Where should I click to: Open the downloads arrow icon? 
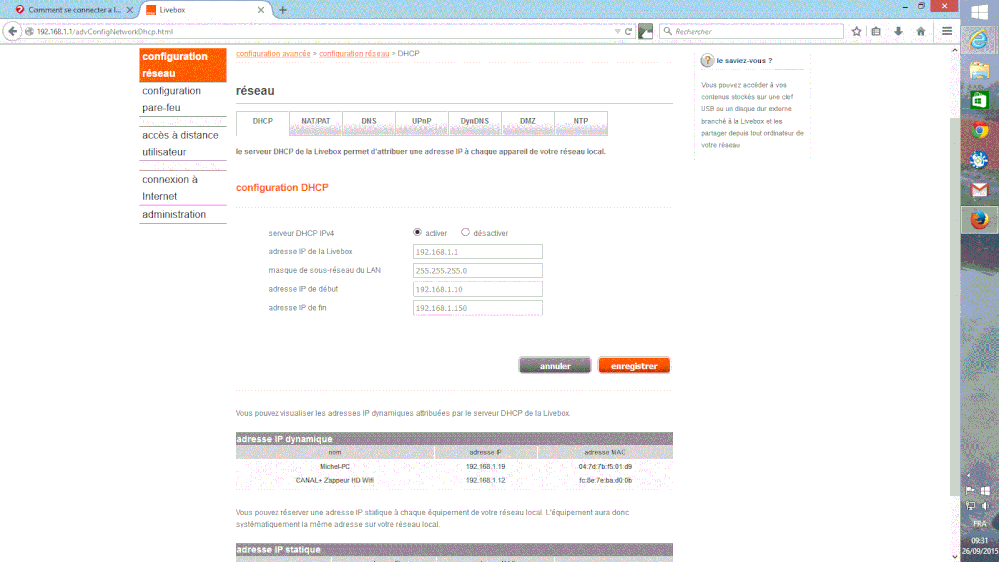coord(898,31)
